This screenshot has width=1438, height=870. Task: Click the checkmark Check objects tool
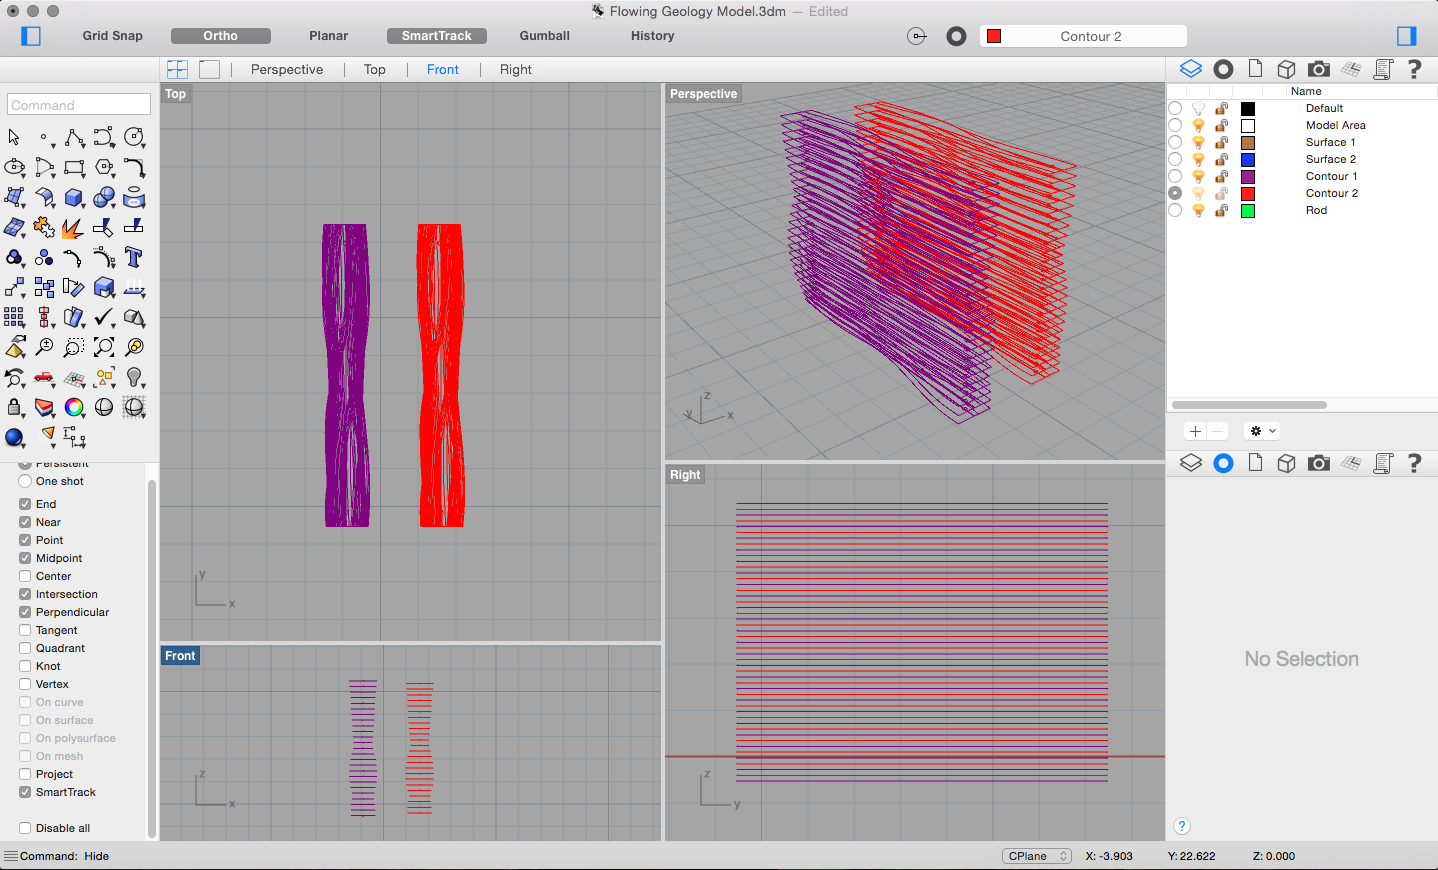[x=104, y=317]
